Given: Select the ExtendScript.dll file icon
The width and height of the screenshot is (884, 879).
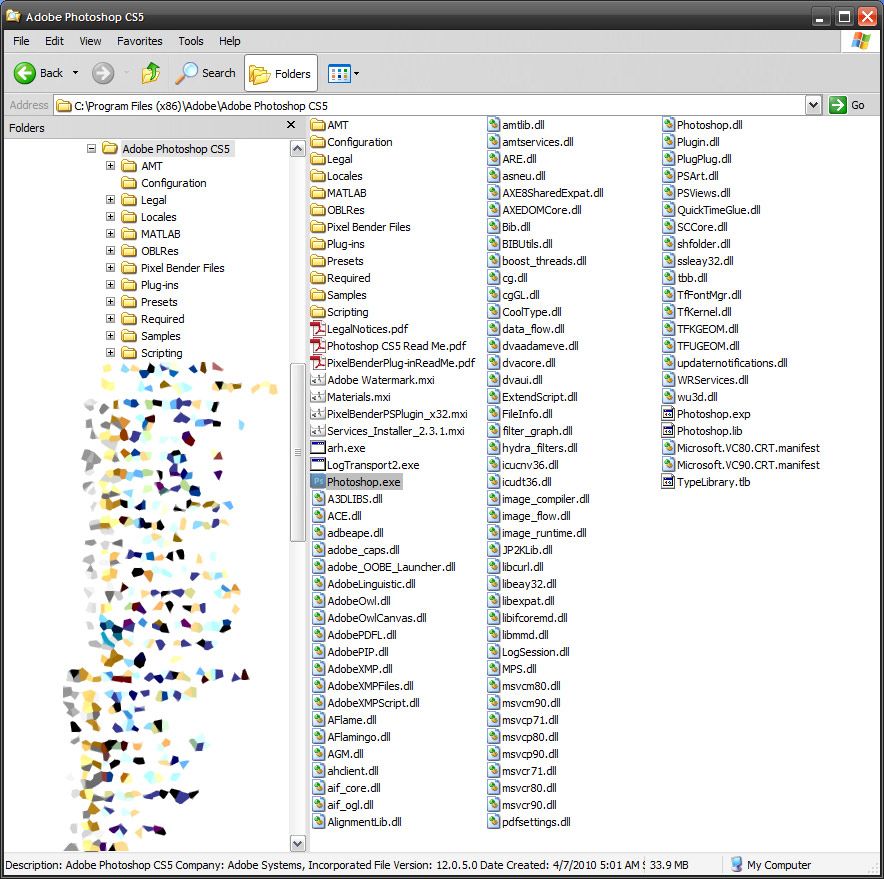Looking at the screenshot, I should click(494, 397).
